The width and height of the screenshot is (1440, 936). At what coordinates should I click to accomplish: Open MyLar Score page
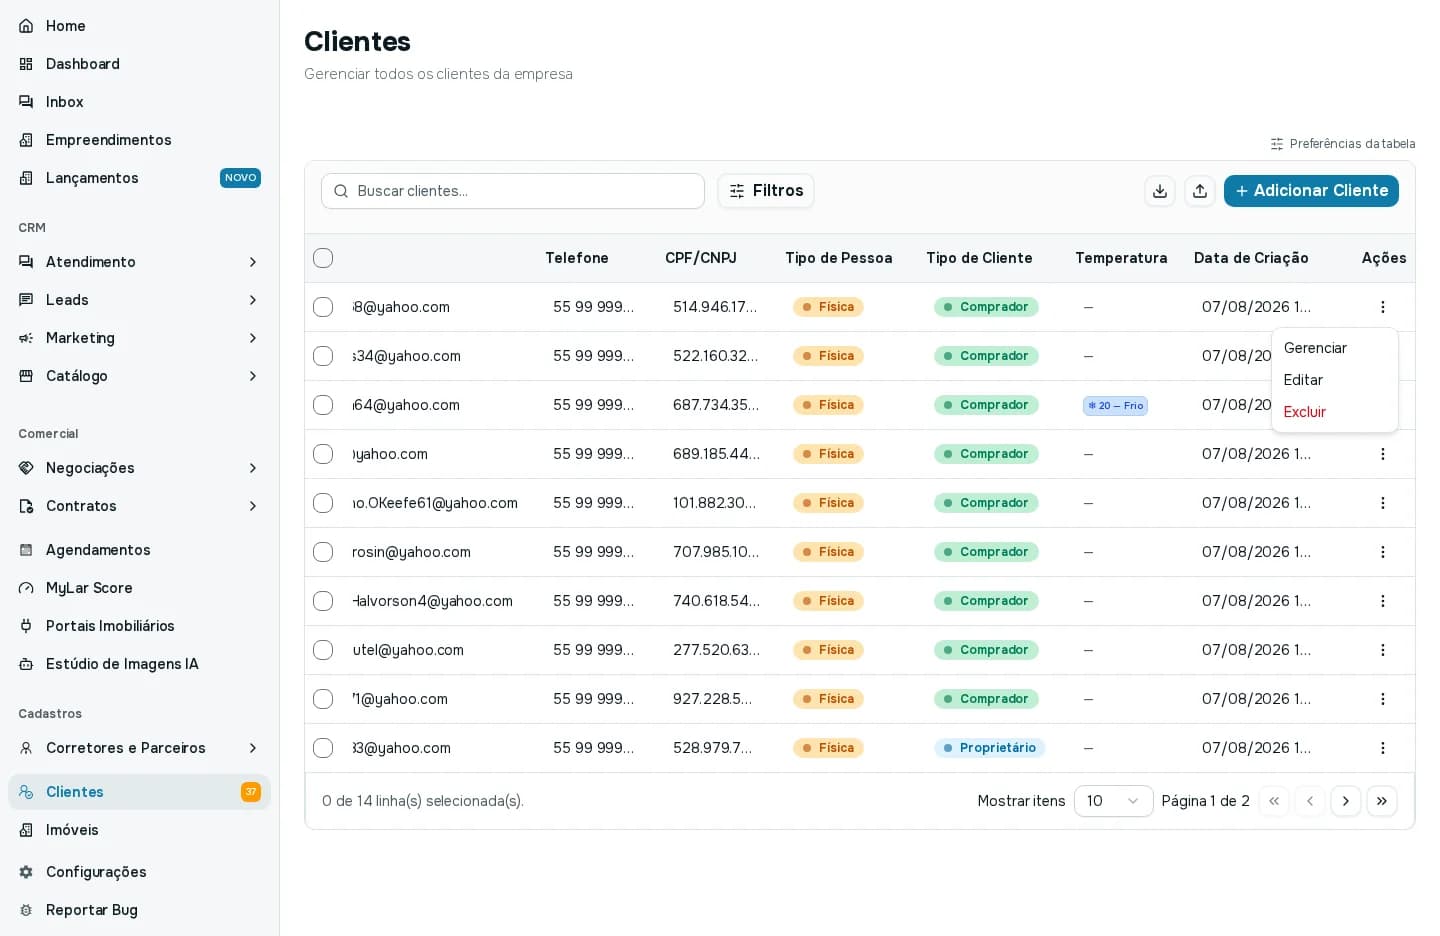pos(139,588)
